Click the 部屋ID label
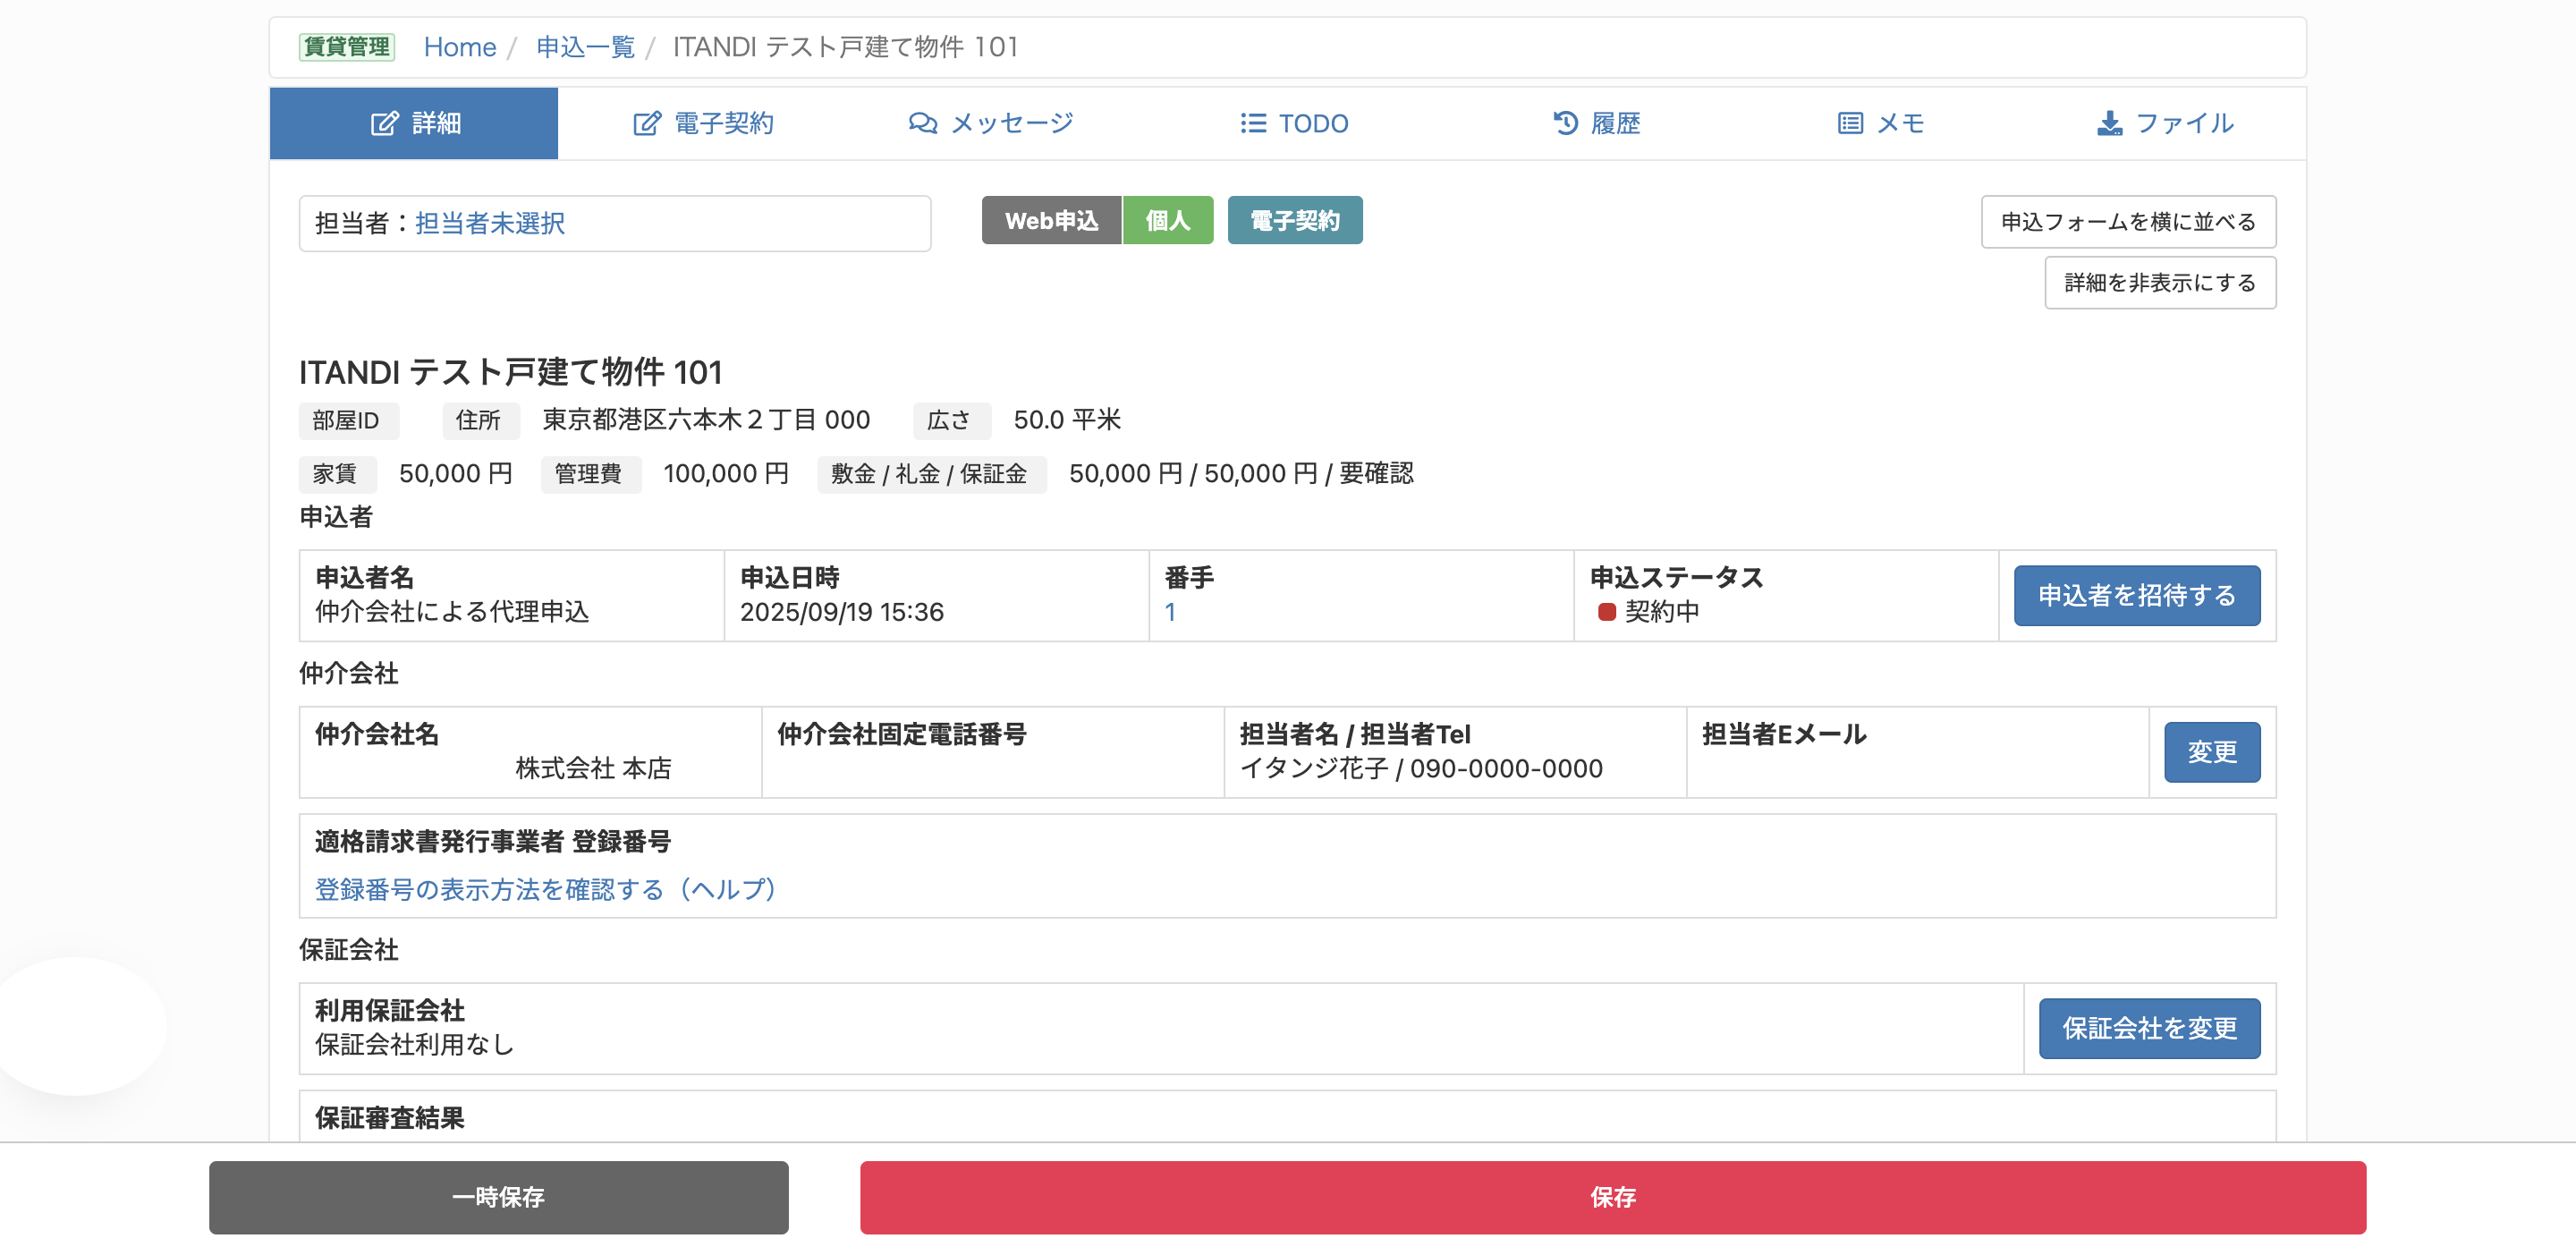2576x1247 pixels. (347, 420)
